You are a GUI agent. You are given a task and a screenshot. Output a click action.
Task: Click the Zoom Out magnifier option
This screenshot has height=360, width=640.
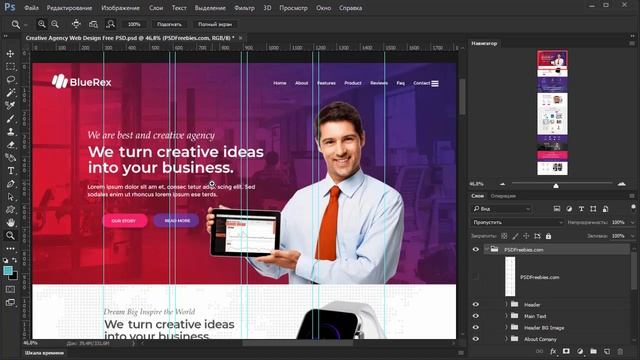click(x=55, y=24)
